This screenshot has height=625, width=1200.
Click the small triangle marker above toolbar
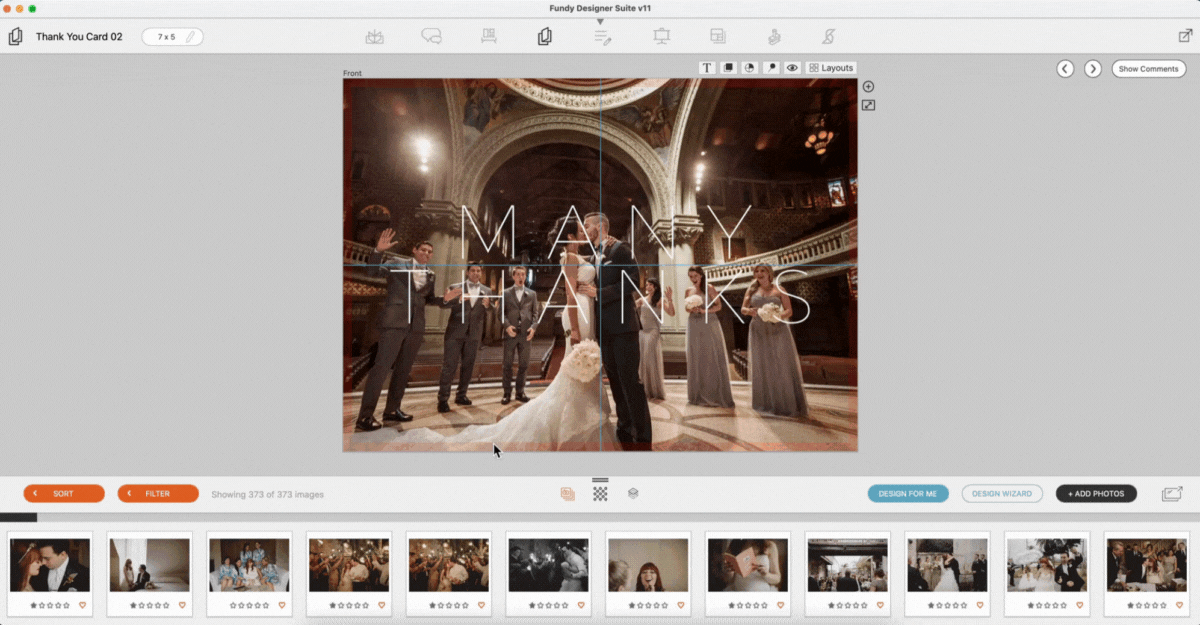[x=600, y=21]
